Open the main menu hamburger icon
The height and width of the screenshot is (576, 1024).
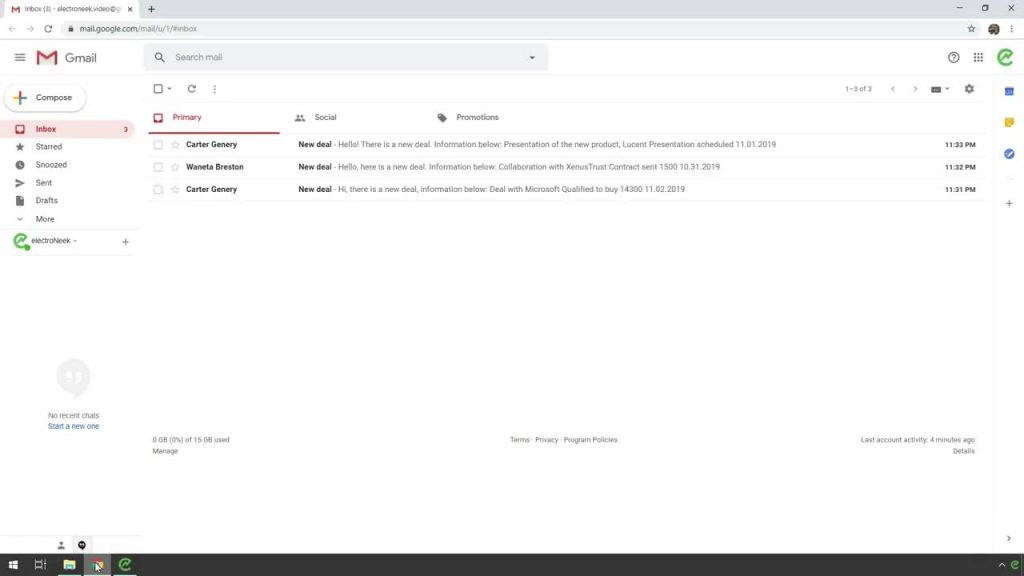coord(20,58)
